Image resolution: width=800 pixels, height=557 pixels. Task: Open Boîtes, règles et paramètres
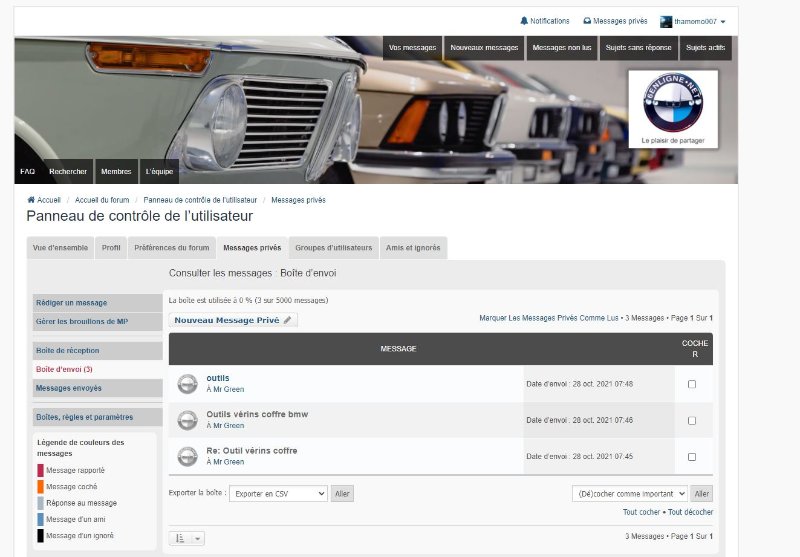[x=97, y=417]
